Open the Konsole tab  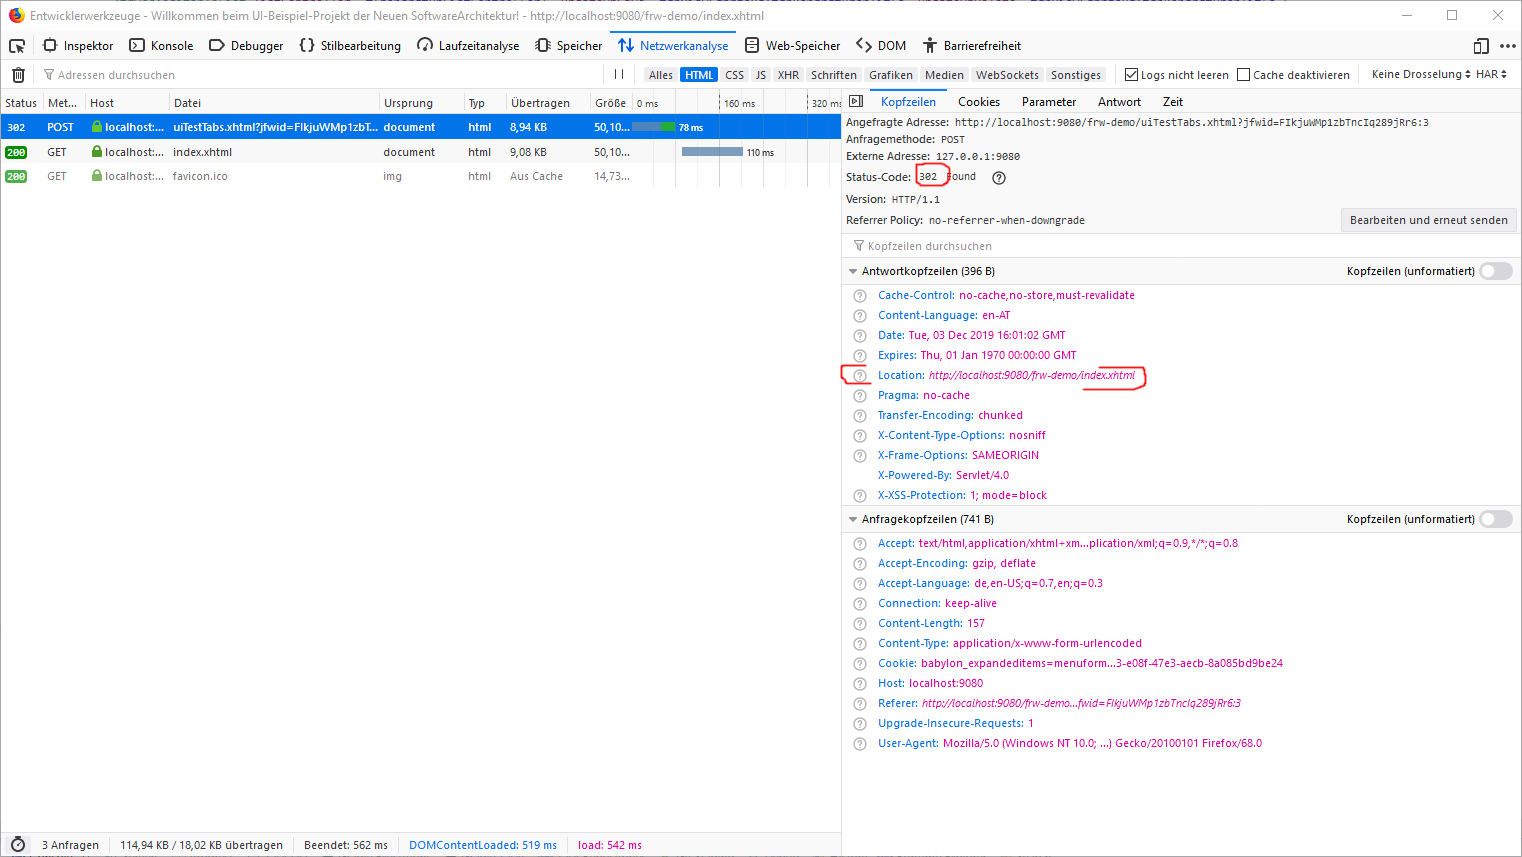[161, 46]
